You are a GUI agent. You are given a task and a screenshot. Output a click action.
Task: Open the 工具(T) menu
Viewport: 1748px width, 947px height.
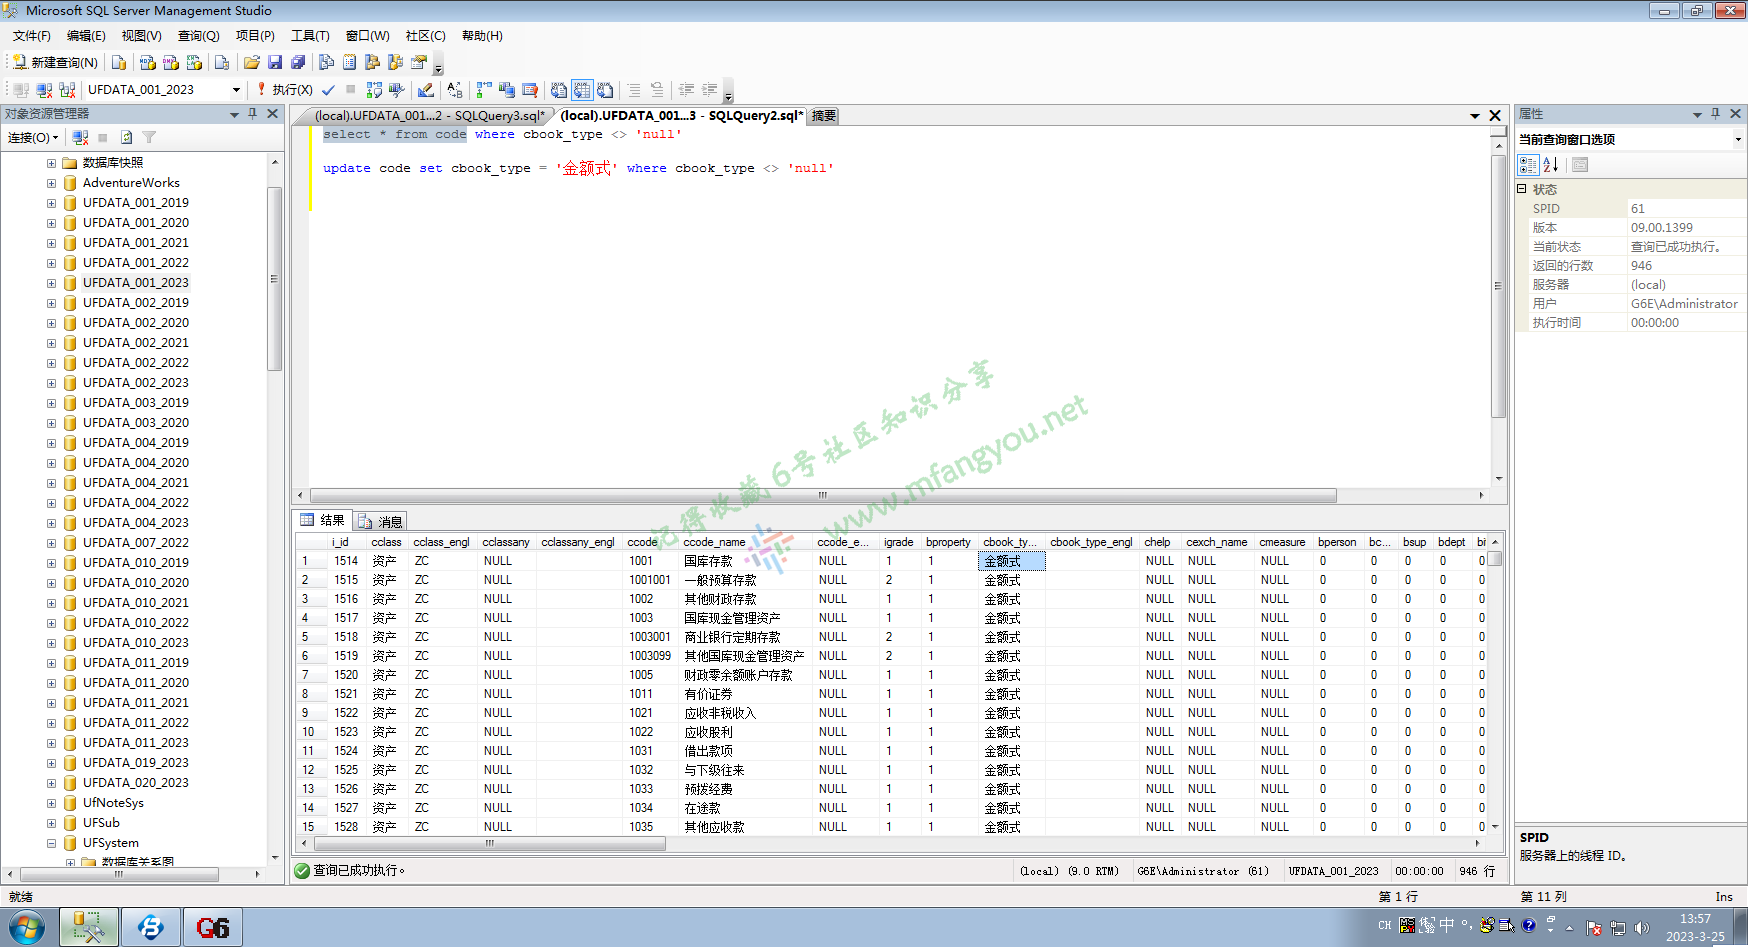310,36
